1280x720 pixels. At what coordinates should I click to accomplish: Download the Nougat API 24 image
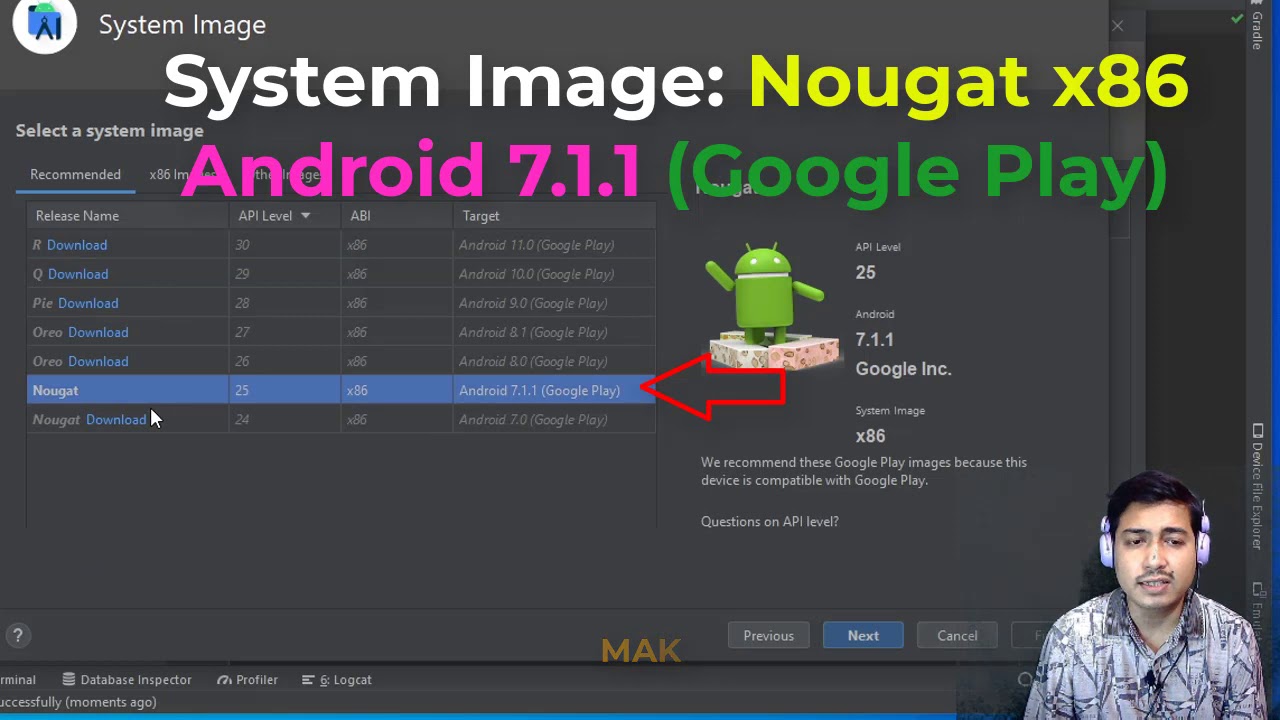click(116, 420)
